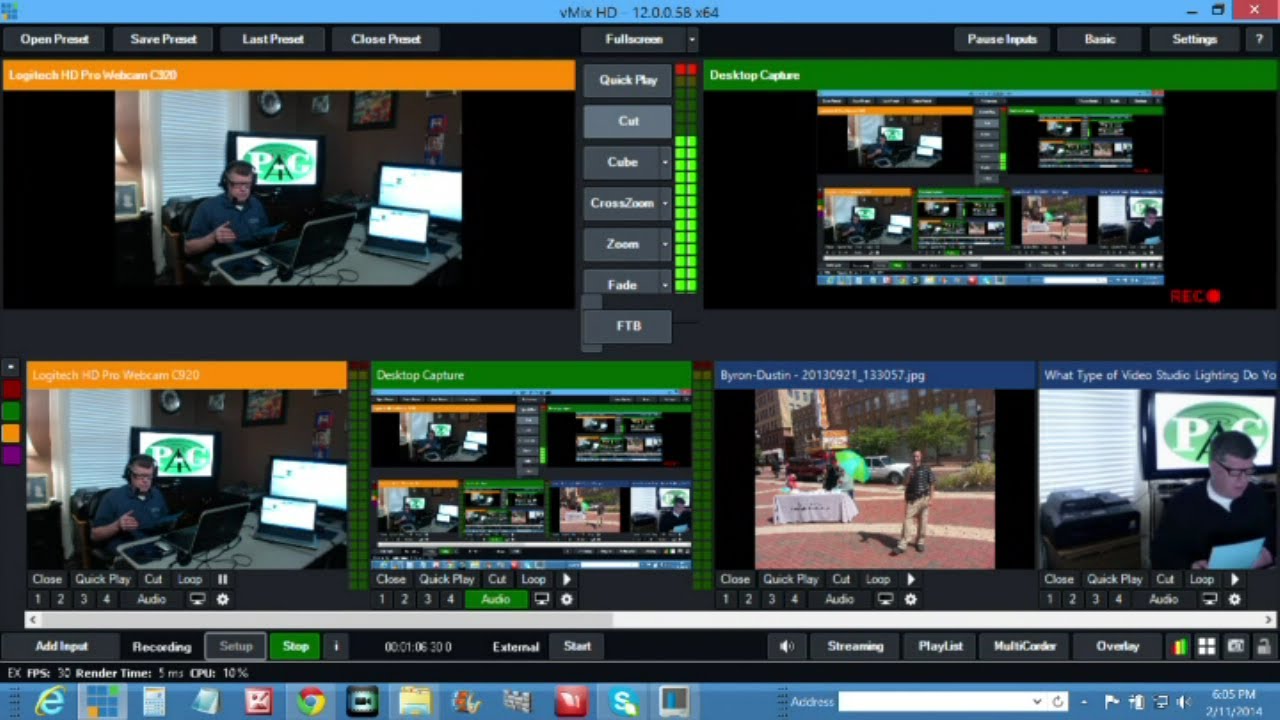The image size is (1280, 720).
Task: Click Close Preset in the top bar
Action: (386, 39)
